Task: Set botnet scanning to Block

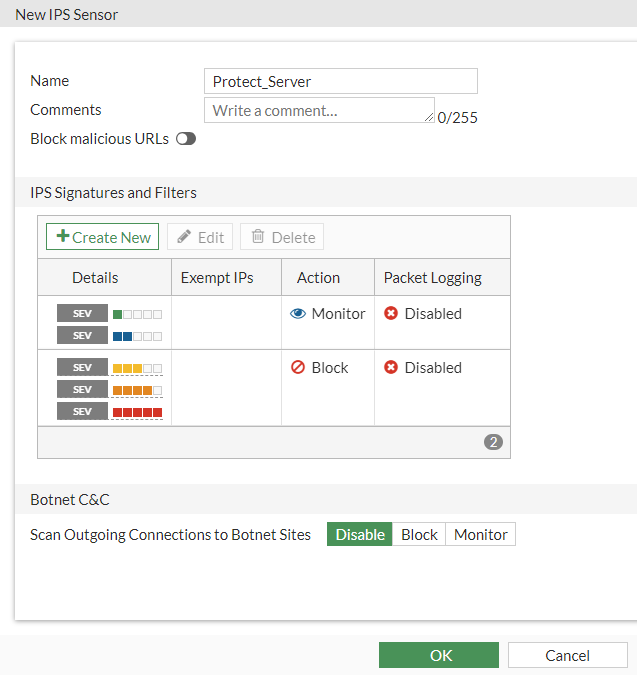Action: click(x=419, y=534)
